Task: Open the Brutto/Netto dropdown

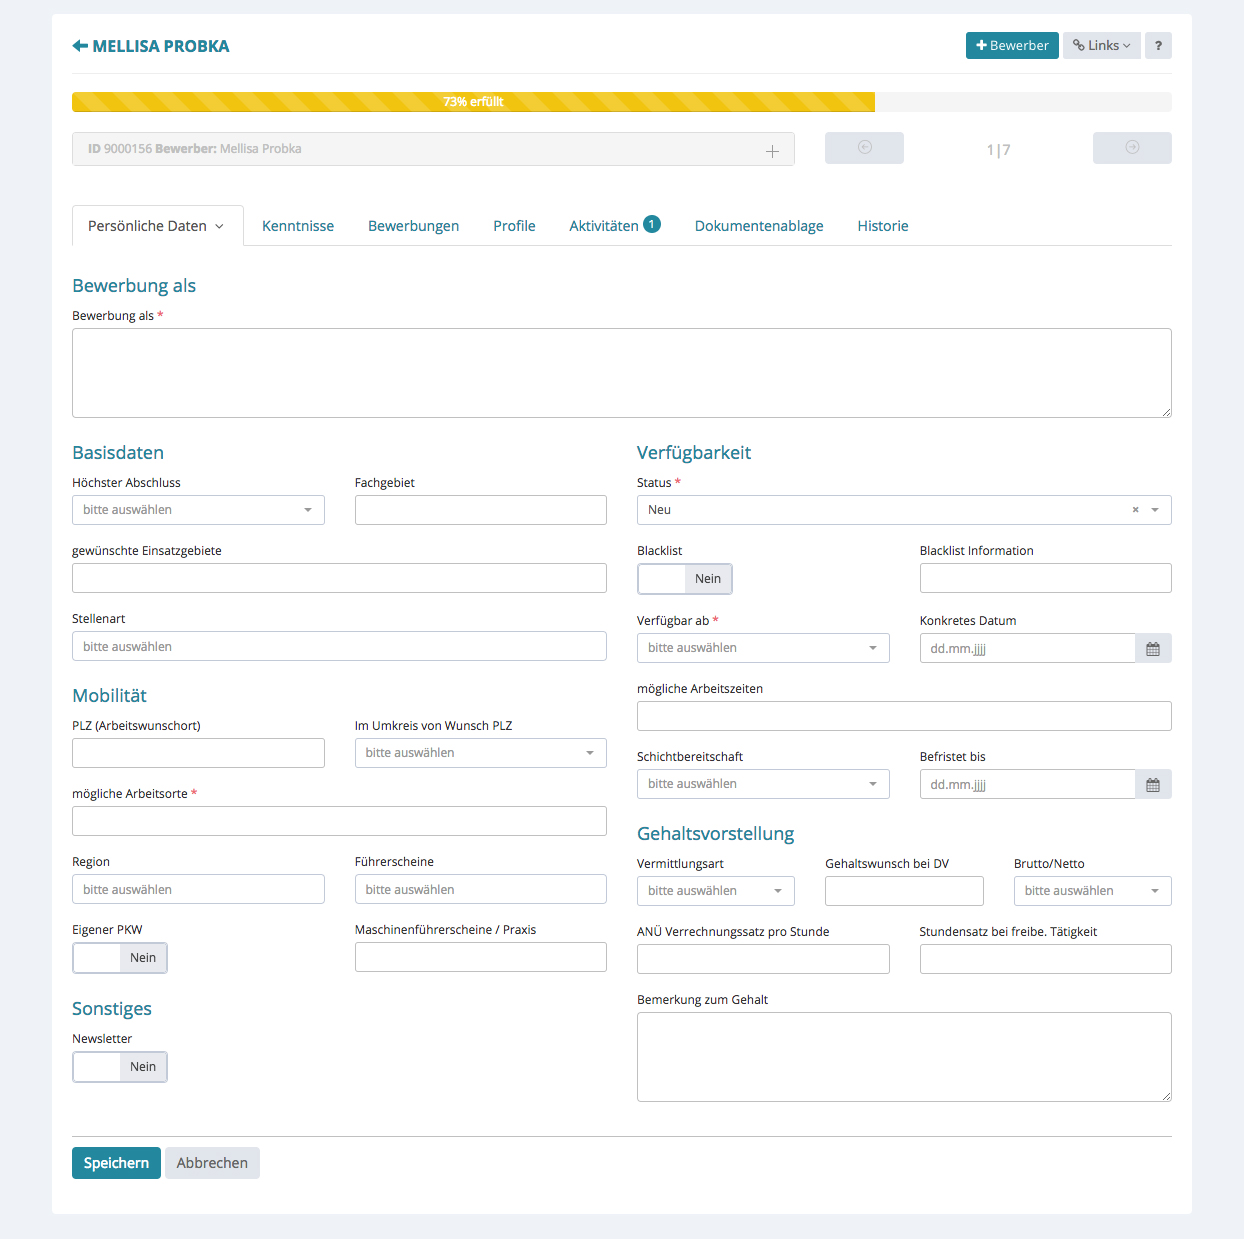Action: pos(1092,891)
